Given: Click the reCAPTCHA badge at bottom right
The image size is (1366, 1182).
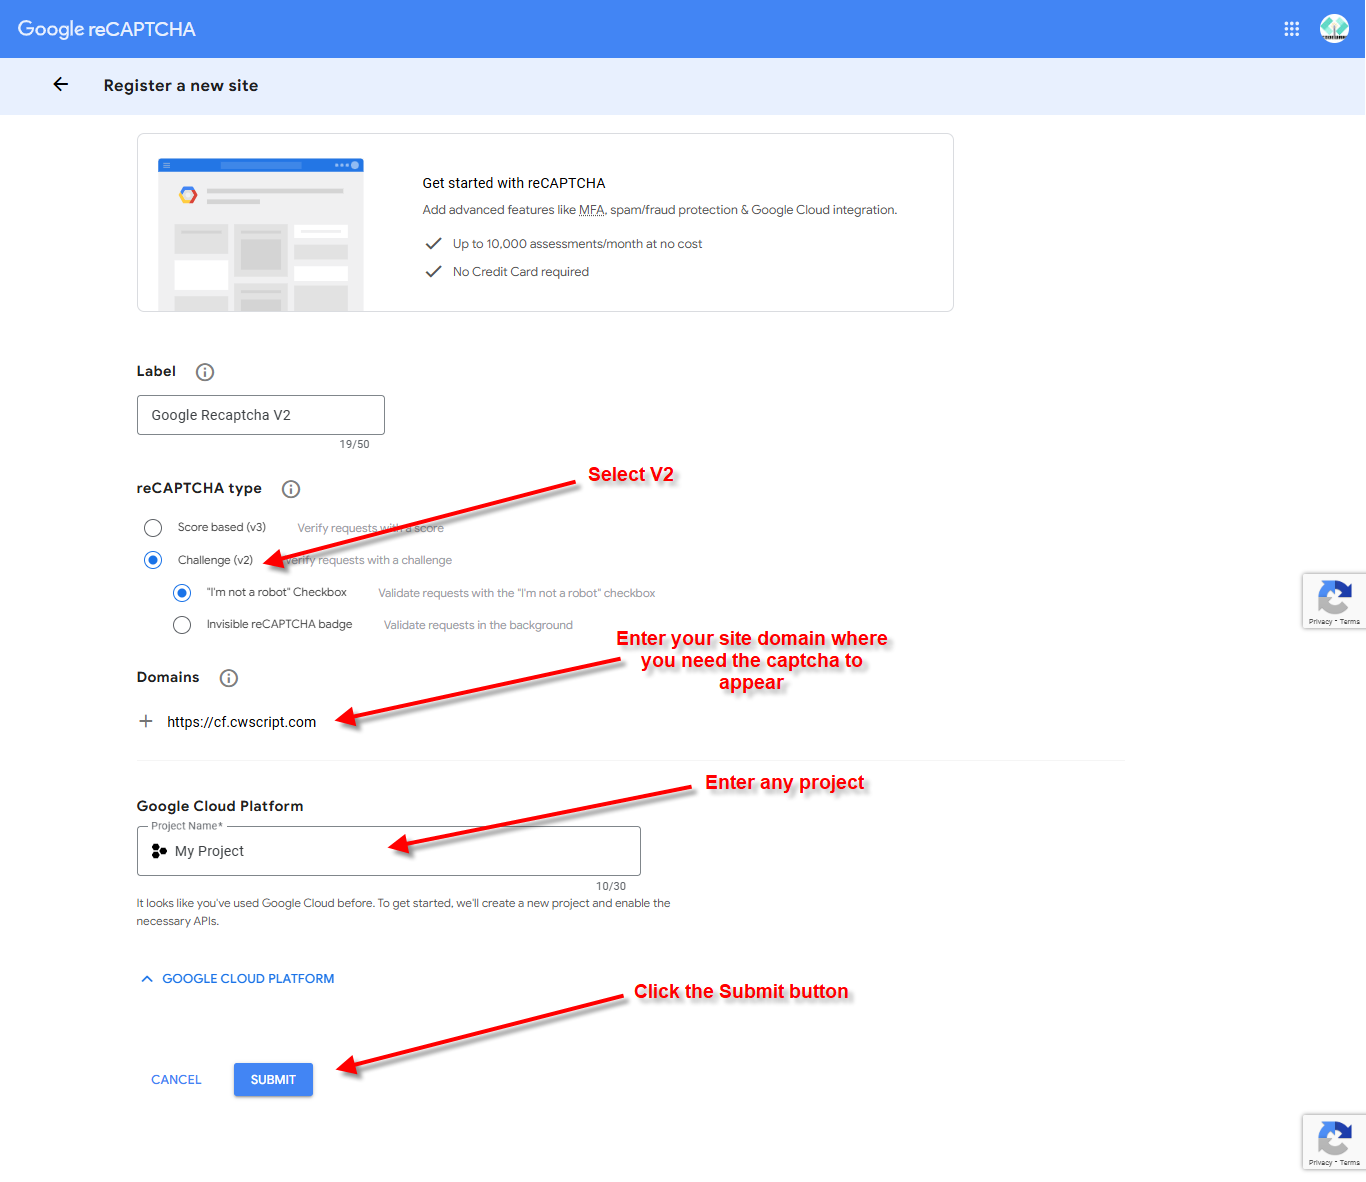Looking at the screenshot, I should pyautogui.click(x=1334, y=1141).
